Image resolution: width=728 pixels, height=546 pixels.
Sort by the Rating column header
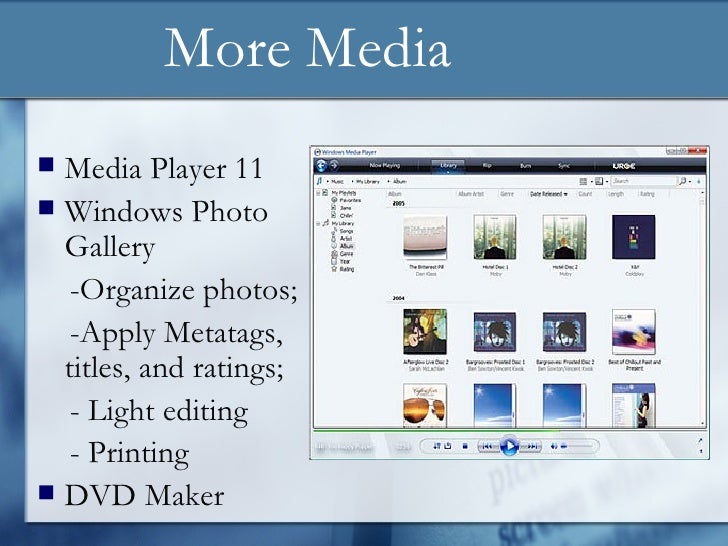(647, 194)
